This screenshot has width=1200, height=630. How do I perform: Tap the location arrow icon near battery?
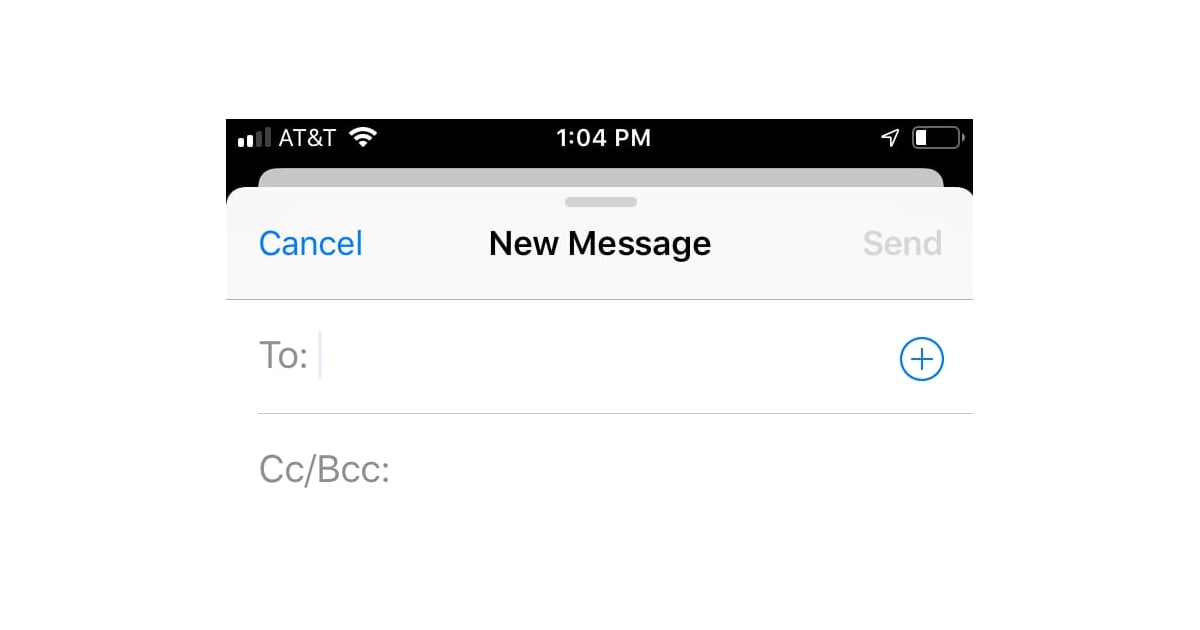click(x=890, y=137)
